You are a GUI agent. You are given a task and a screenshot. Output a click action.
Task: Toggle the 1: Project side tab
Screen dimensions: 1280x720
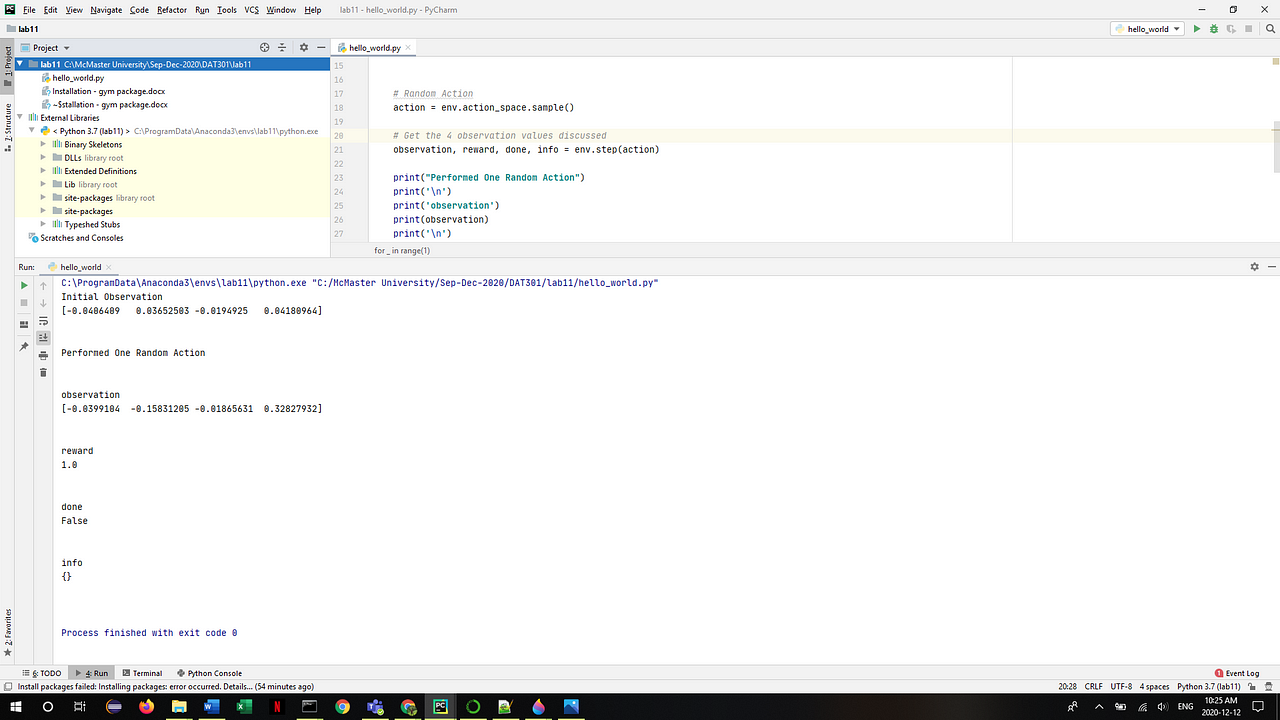coord(8,67)
